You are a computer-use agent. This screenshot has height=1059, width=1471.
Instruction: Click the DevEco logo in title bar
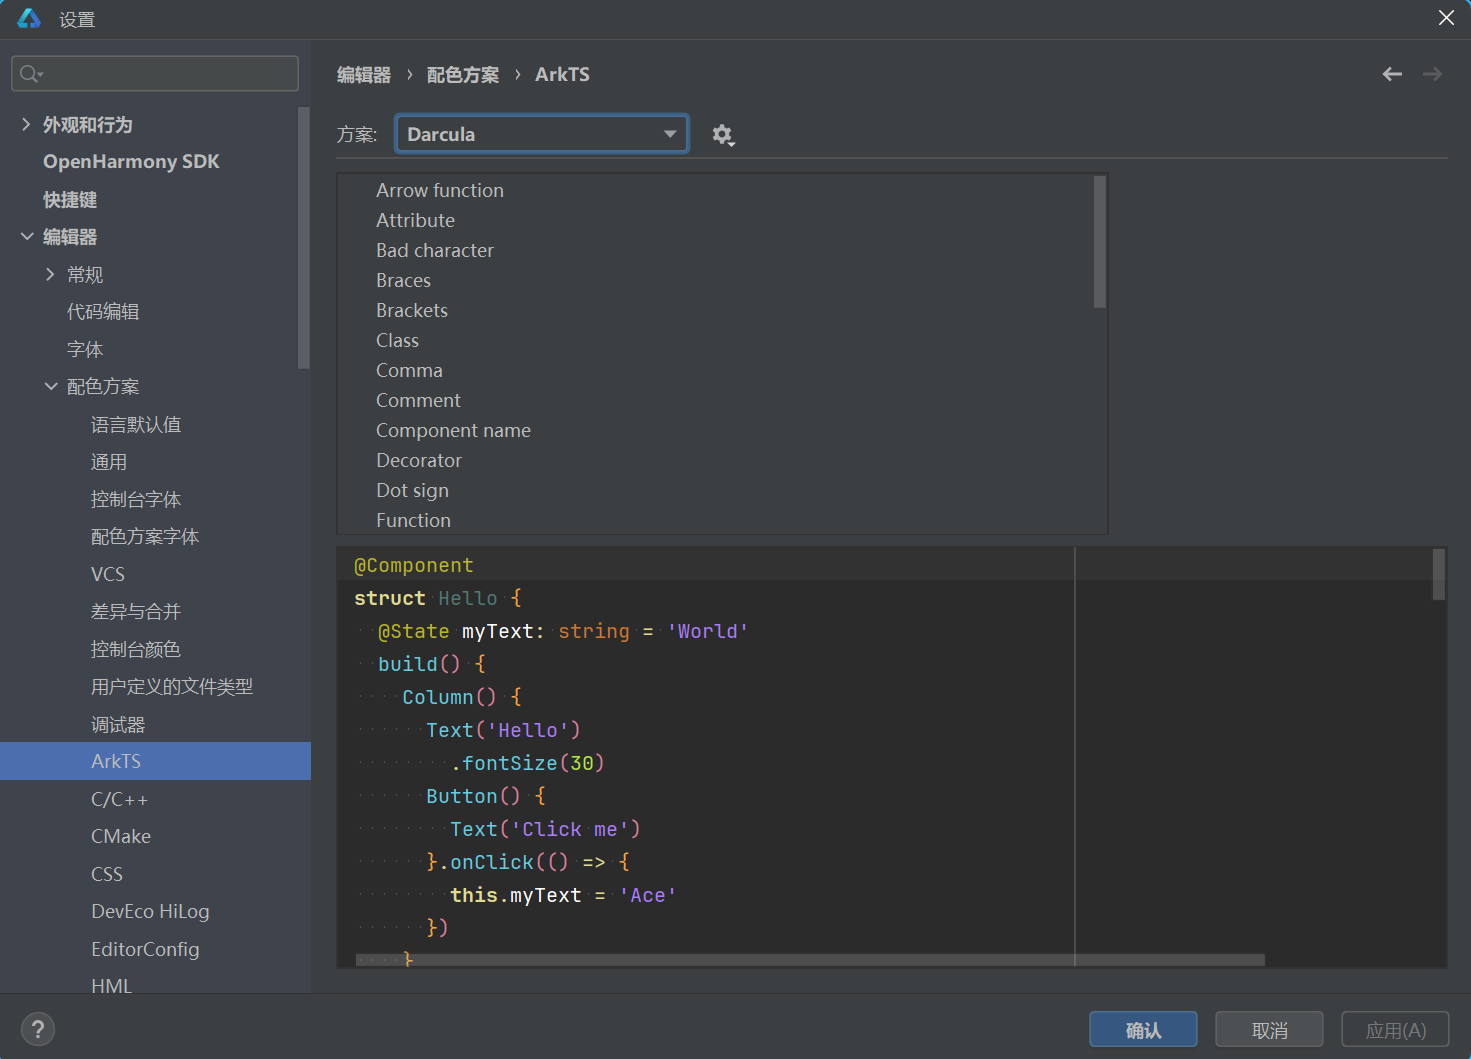click(x=29, y=18)
